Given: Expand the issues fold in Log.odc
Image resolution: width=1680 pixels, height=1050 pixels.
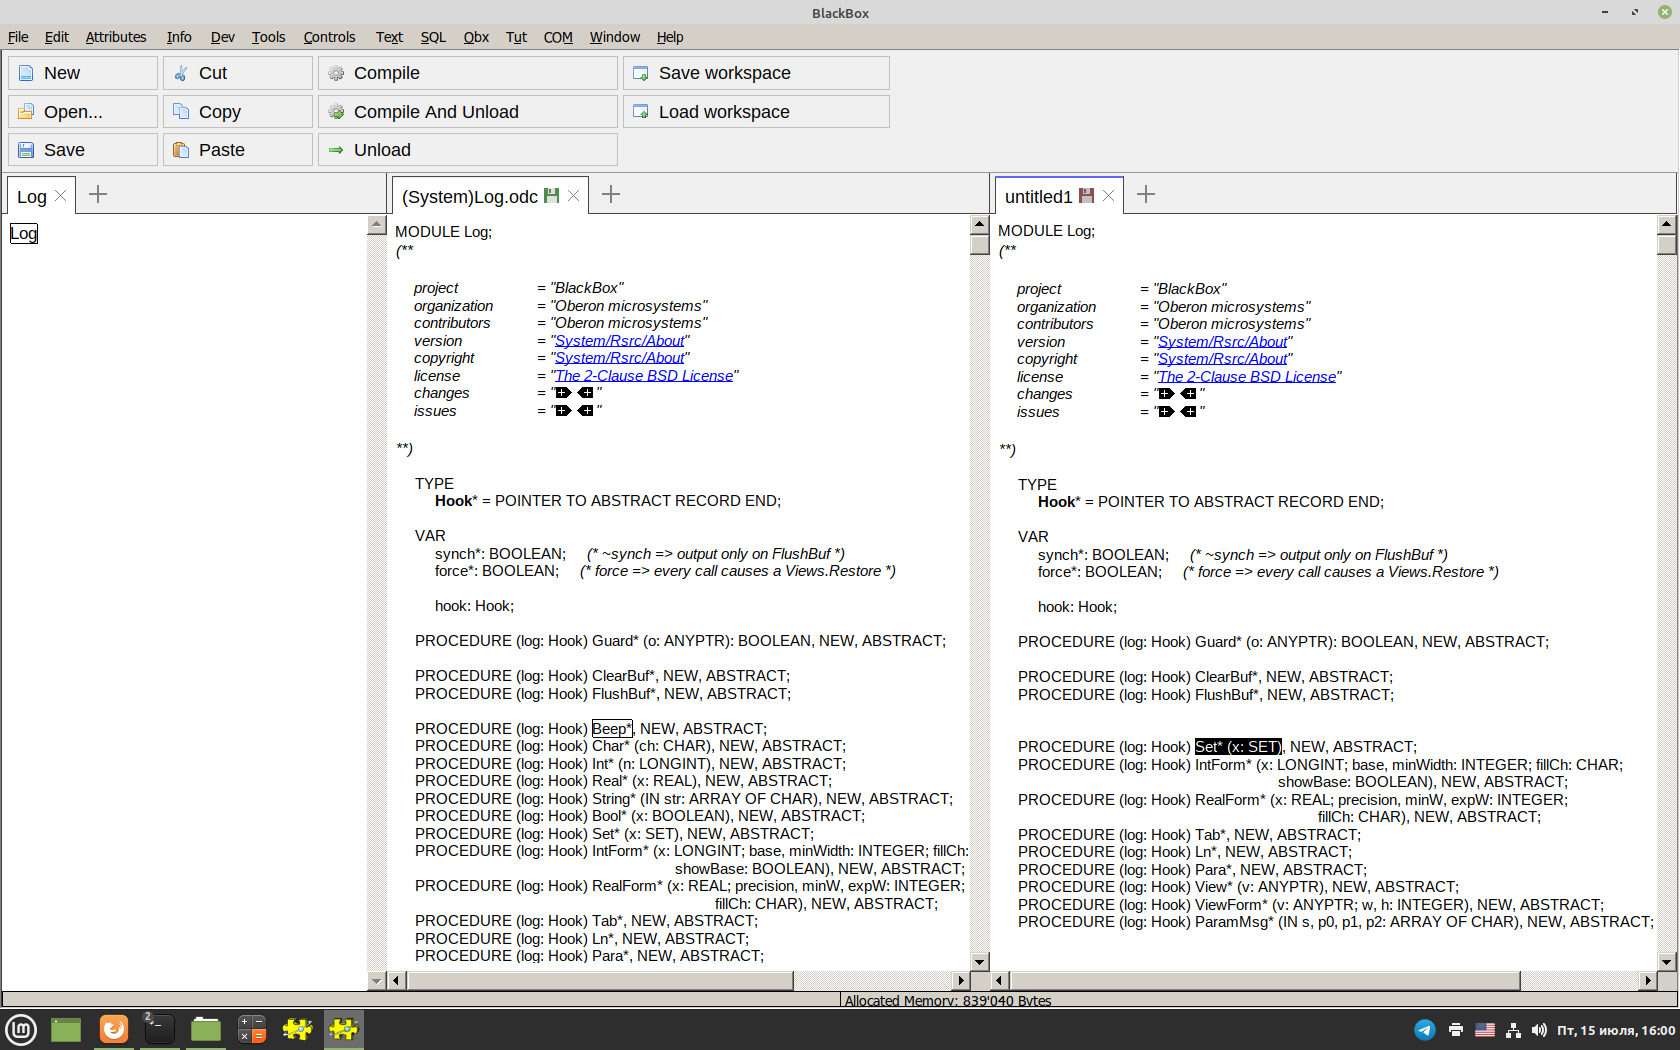Looking at the screenshot, I should 563,411.
